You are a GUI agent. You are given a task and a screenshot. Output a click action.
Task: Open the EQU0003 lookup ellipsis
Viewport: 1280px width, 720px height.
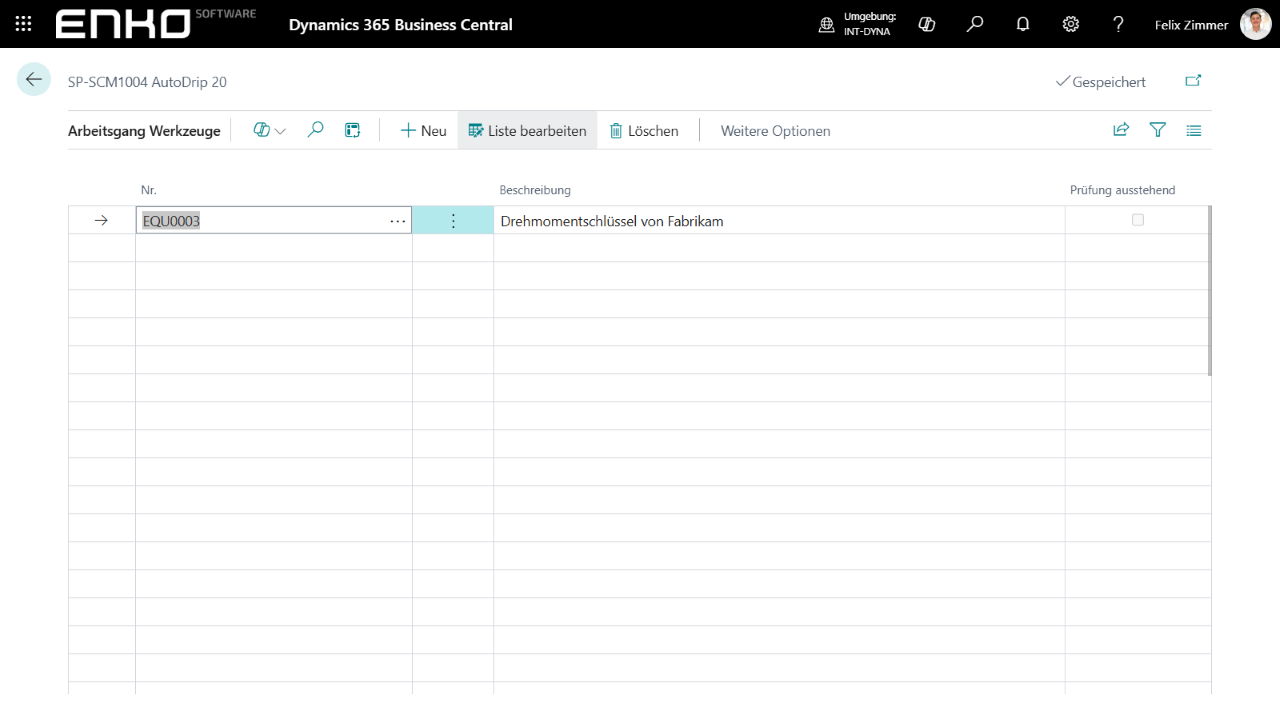(397, 220)
